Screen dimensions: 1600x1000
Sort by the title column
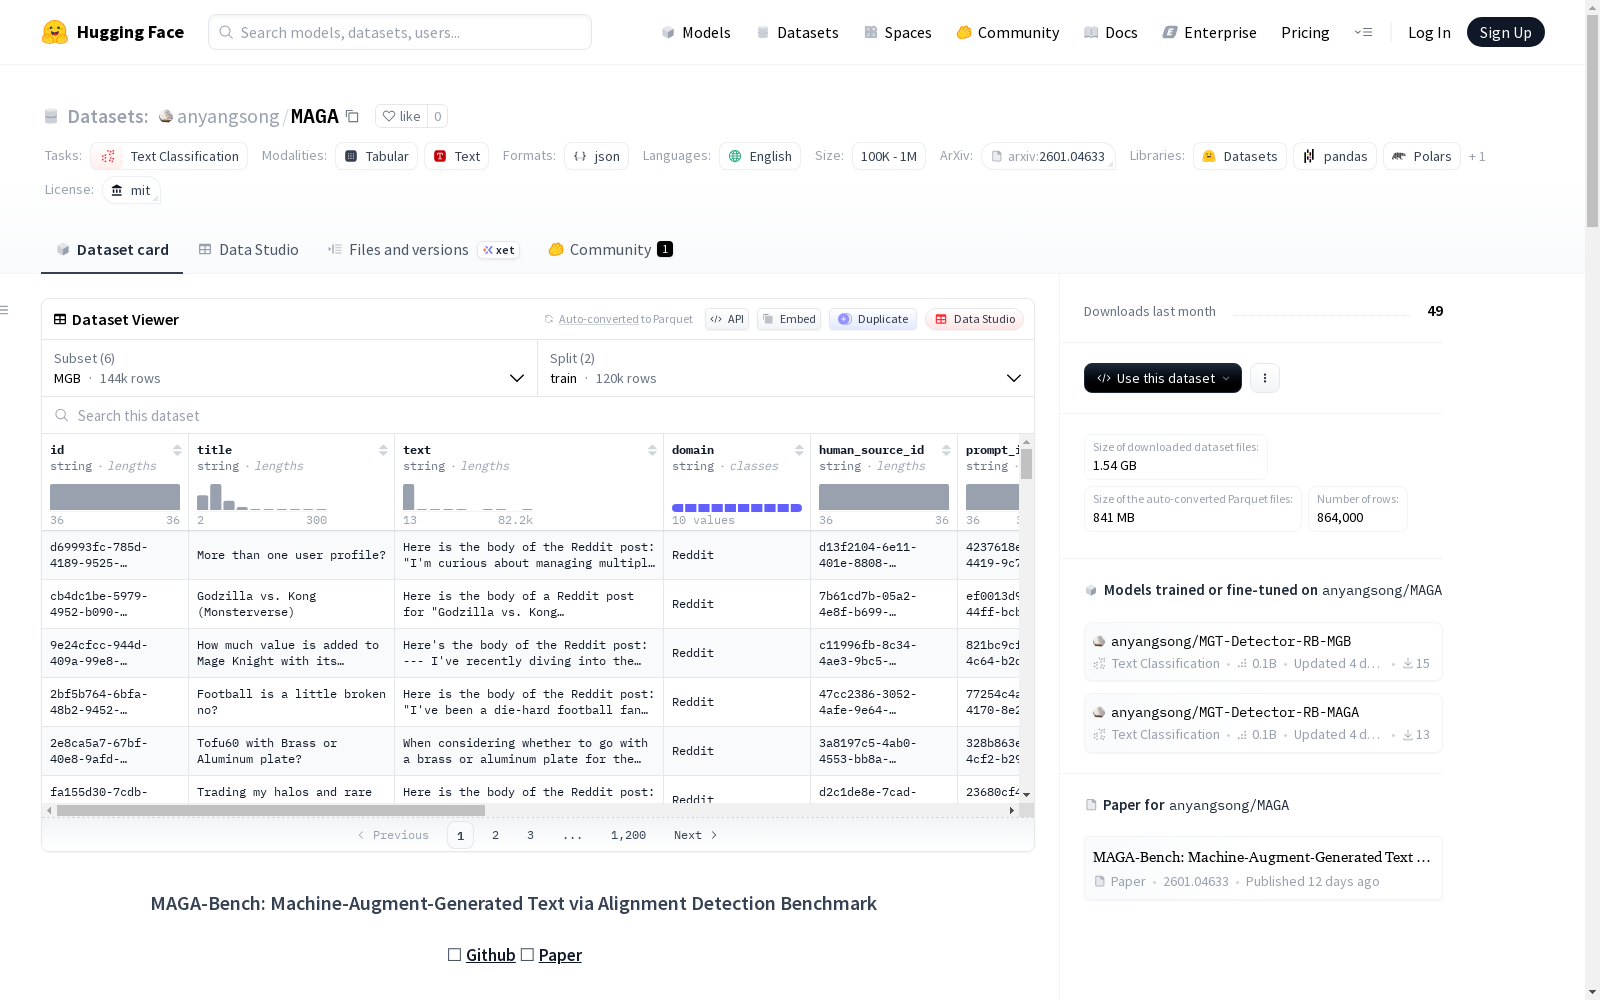383,450
